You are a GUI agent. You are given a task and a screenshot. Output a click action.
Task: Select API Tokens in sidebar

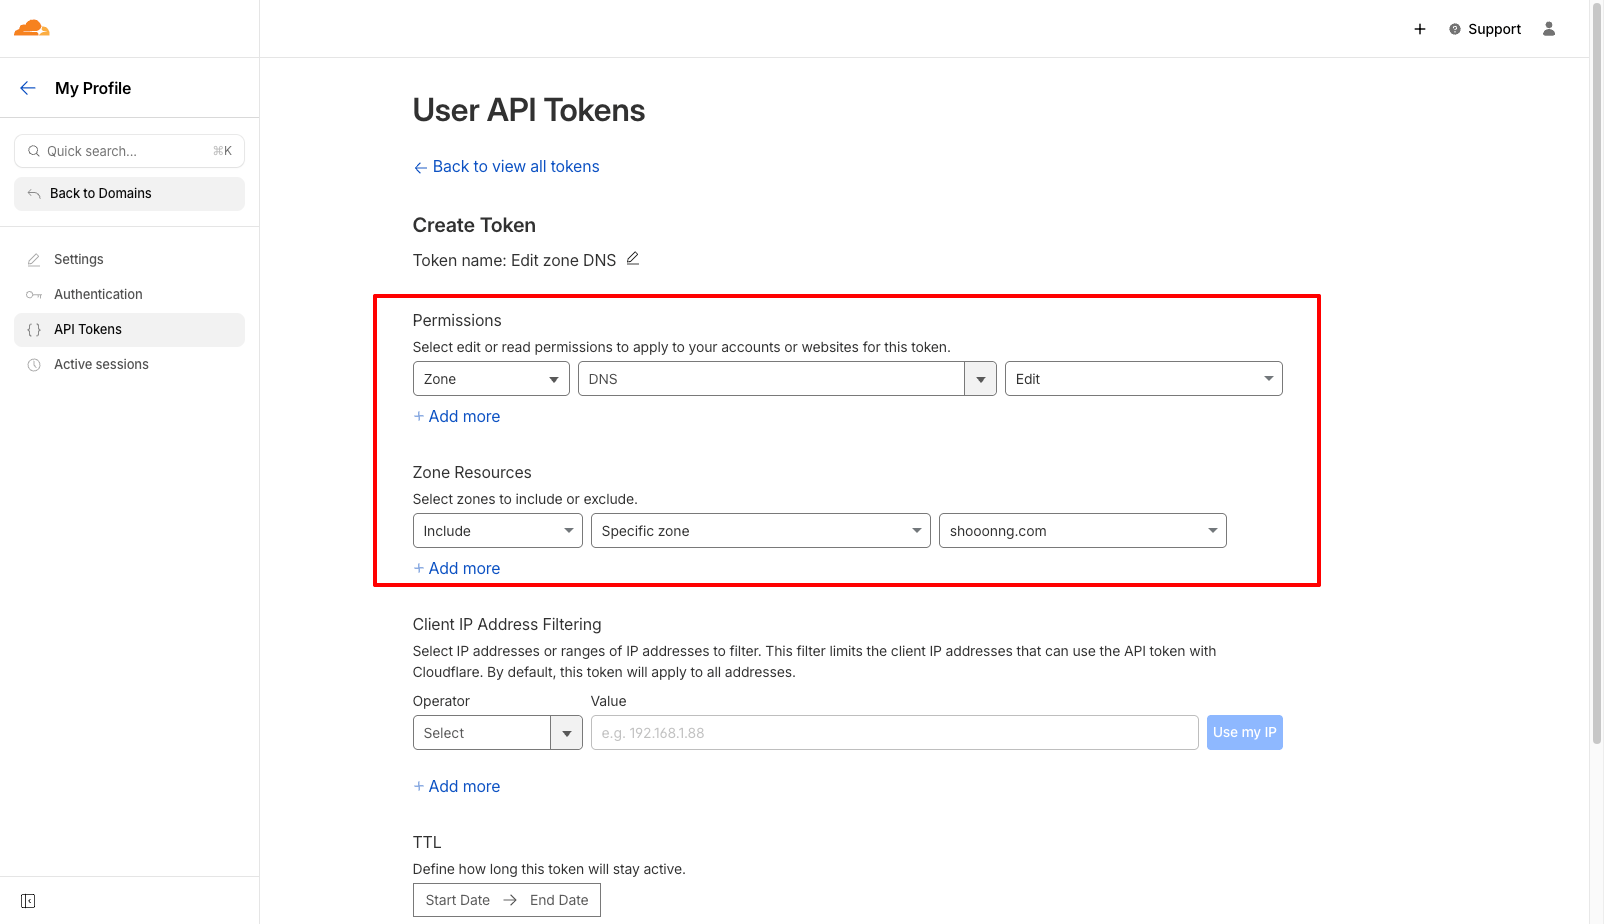[129, 330]
